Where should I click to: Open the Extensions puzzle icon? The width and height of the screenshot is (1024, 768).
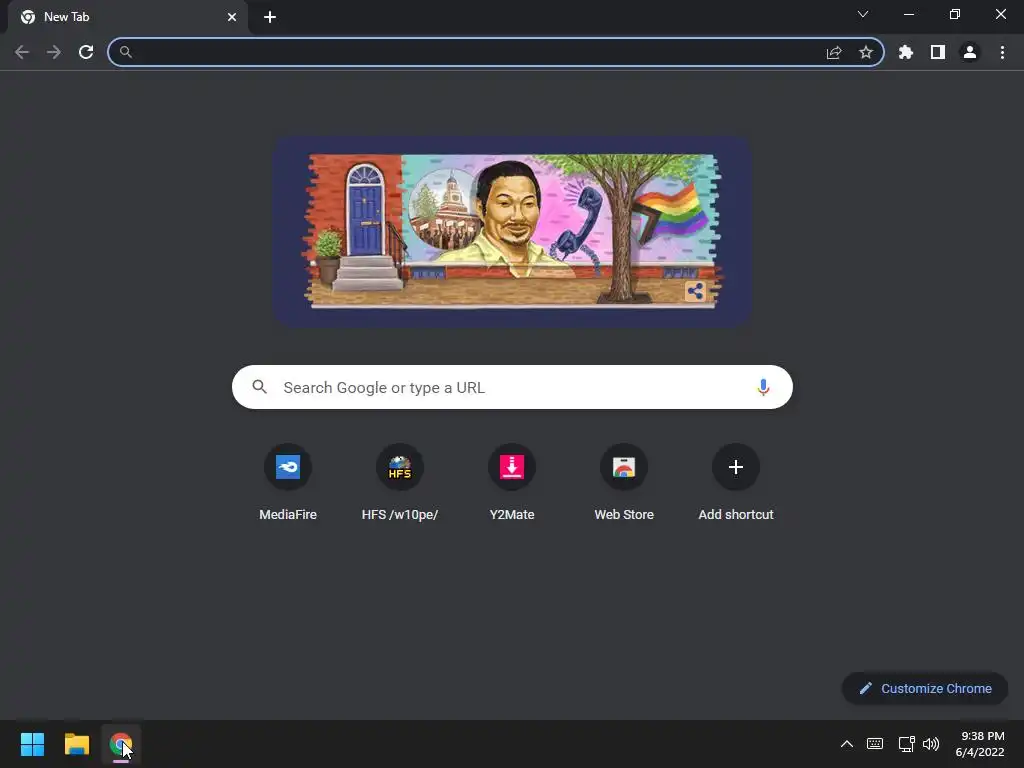pyautogui.click(x=906, y=52)
